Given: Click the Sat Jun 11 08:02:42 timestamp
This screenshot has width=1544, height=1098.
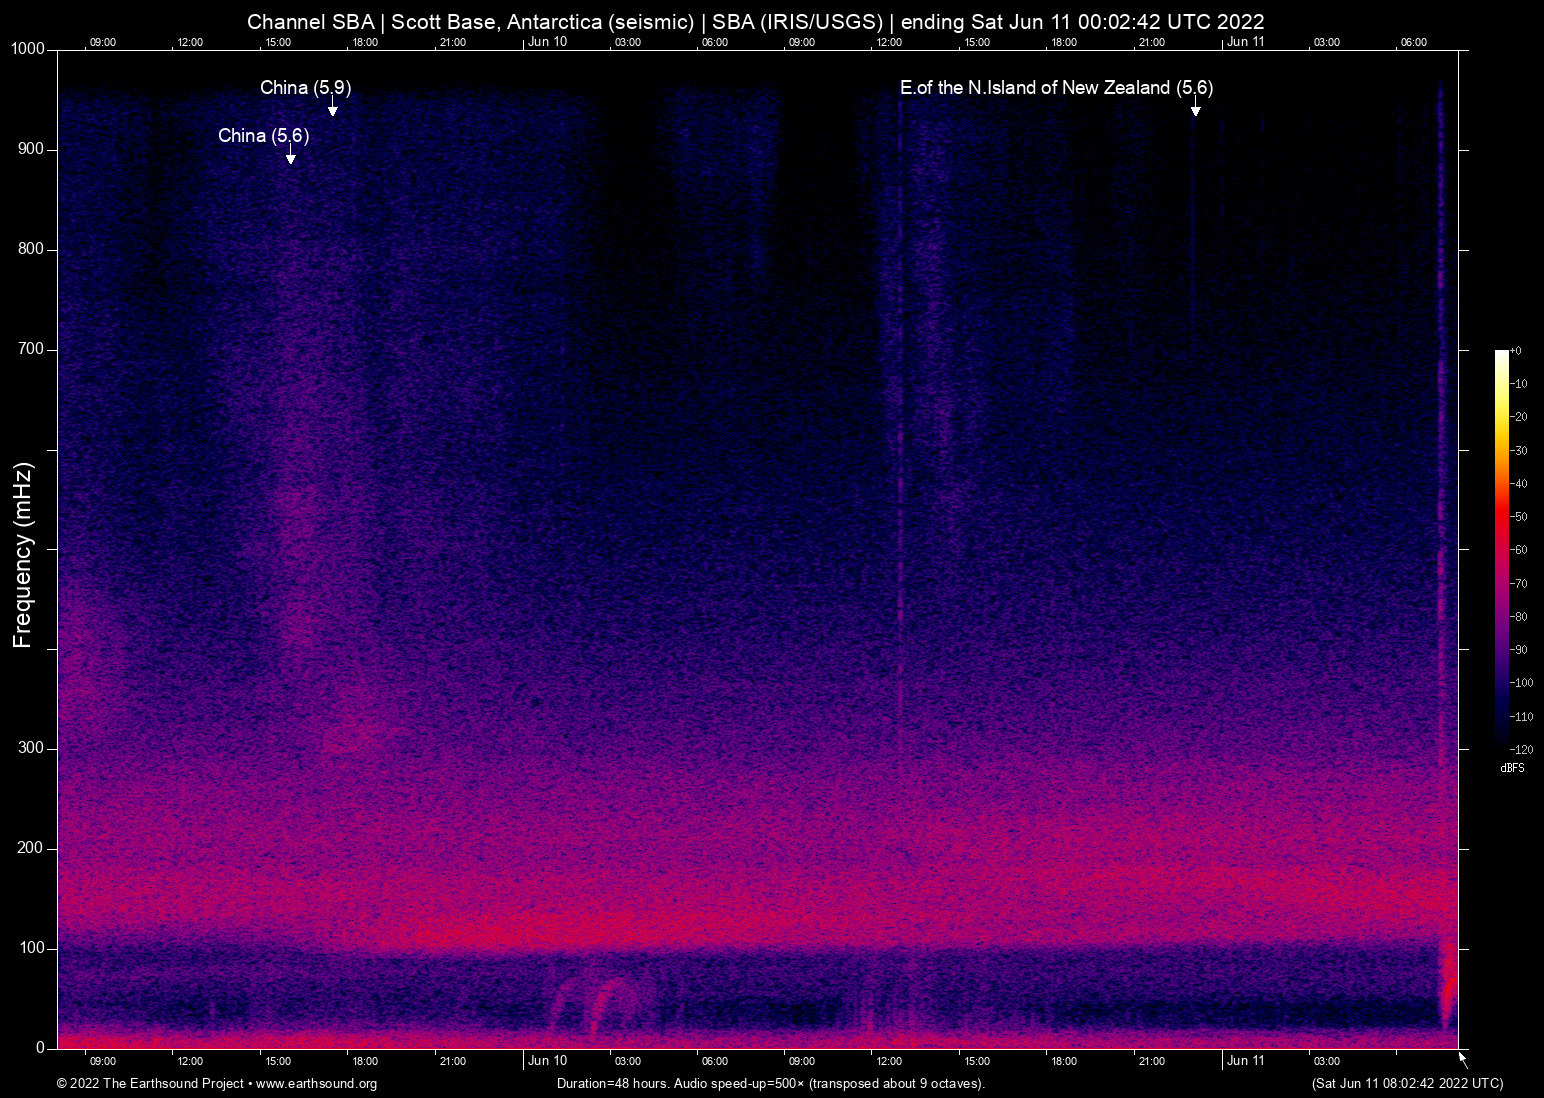Looking at the screenshot, I should (x=1407, y=1084).
